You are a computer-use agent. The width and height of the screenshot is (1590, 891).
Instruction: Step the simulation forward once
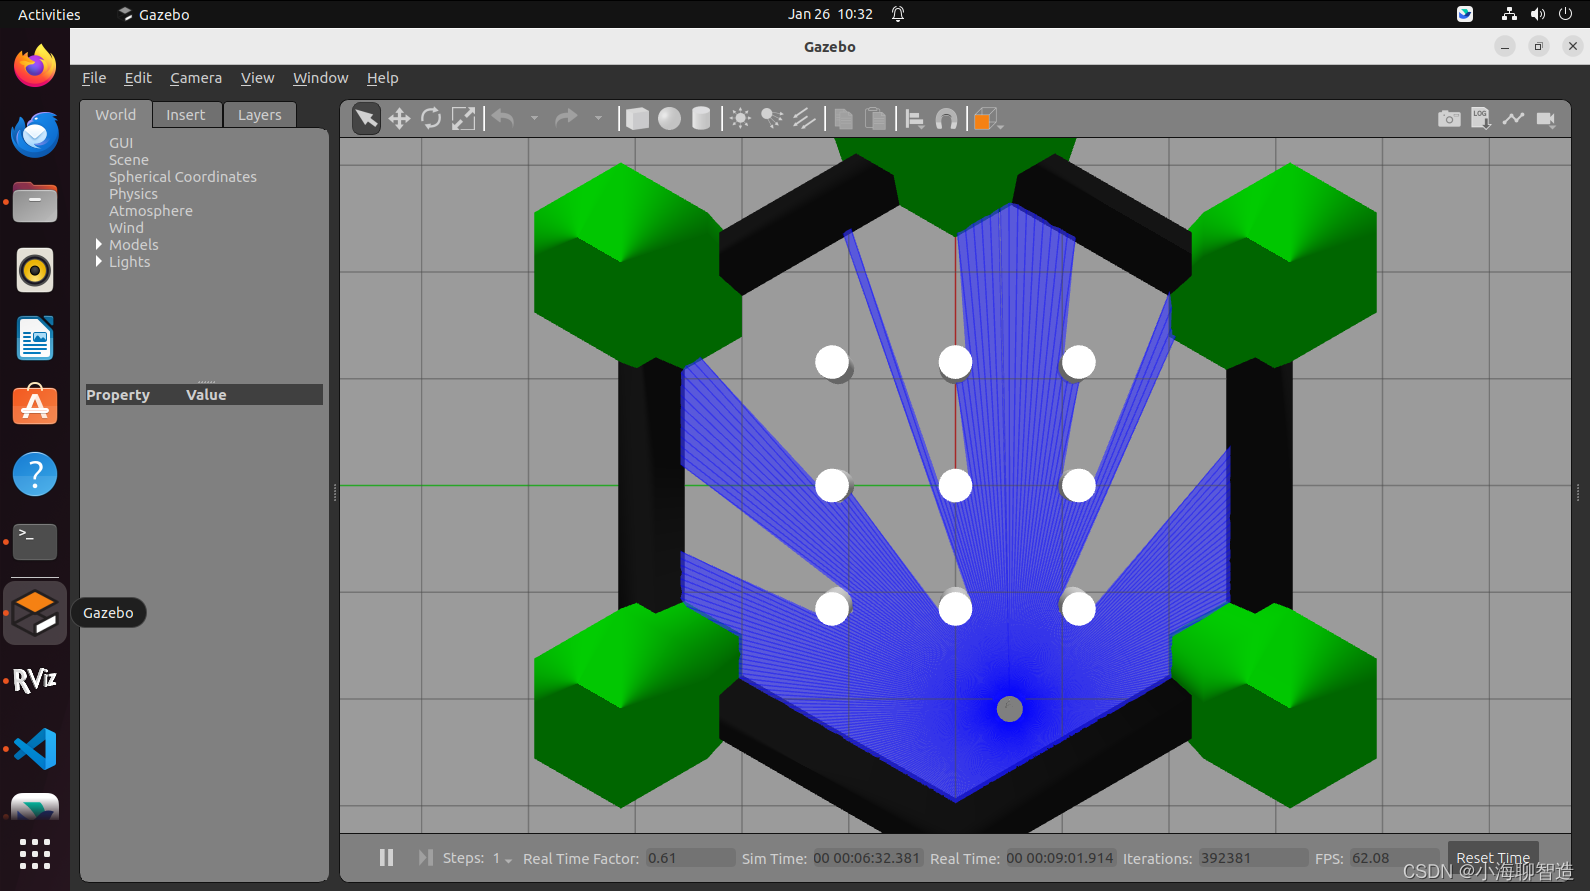(x=425, y=858)
